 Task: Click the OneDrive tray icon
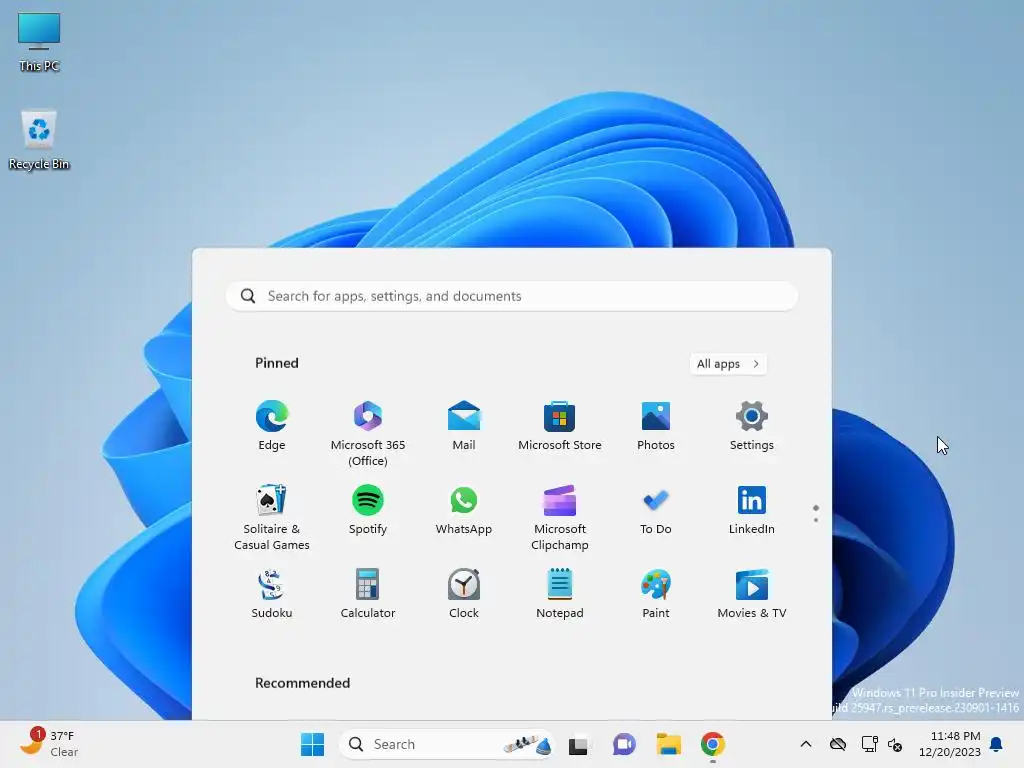(x=838, y=744)
